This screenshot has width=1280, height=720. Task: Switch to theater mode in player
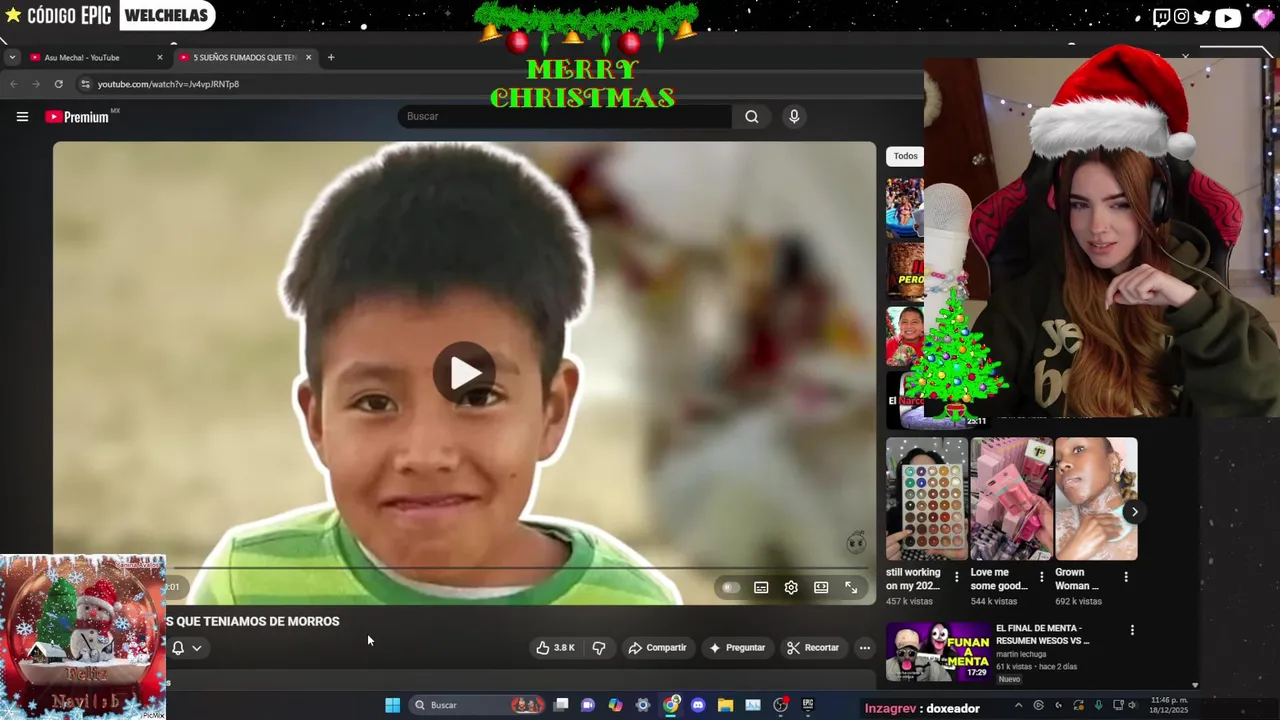point(821,588)
